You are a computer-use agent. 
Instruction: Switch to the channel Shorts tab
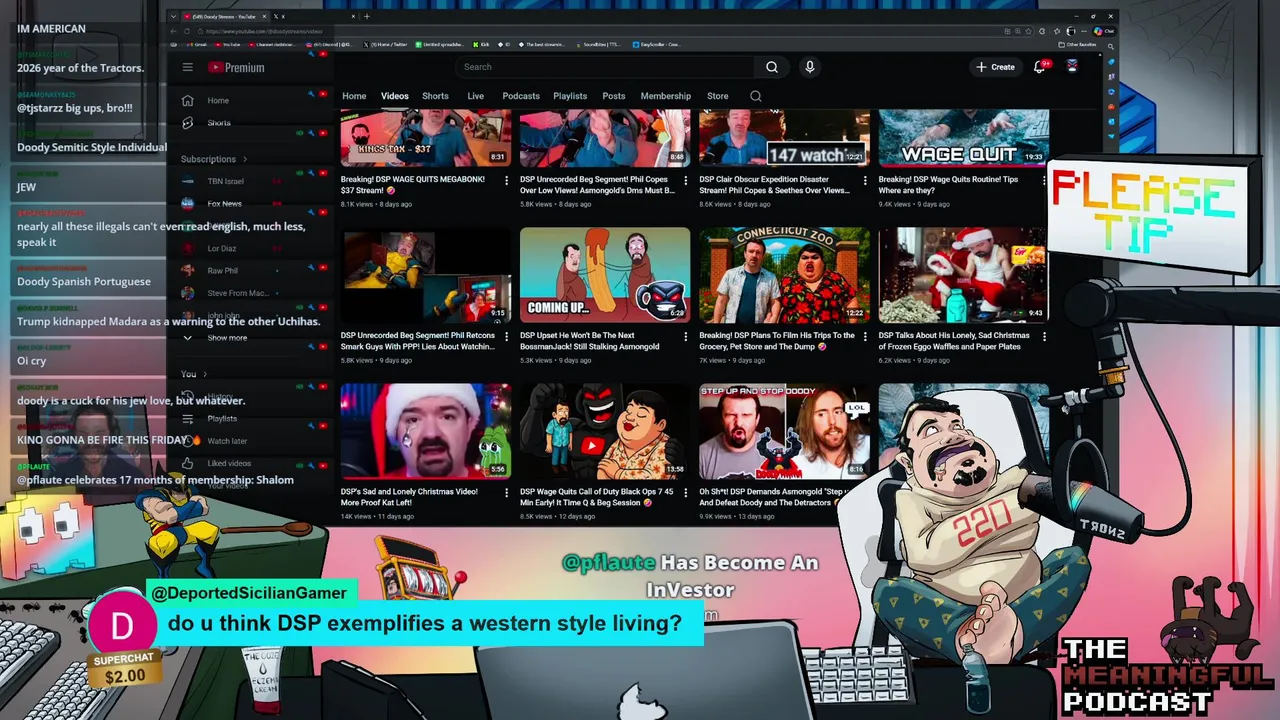[x=435, y=96]
